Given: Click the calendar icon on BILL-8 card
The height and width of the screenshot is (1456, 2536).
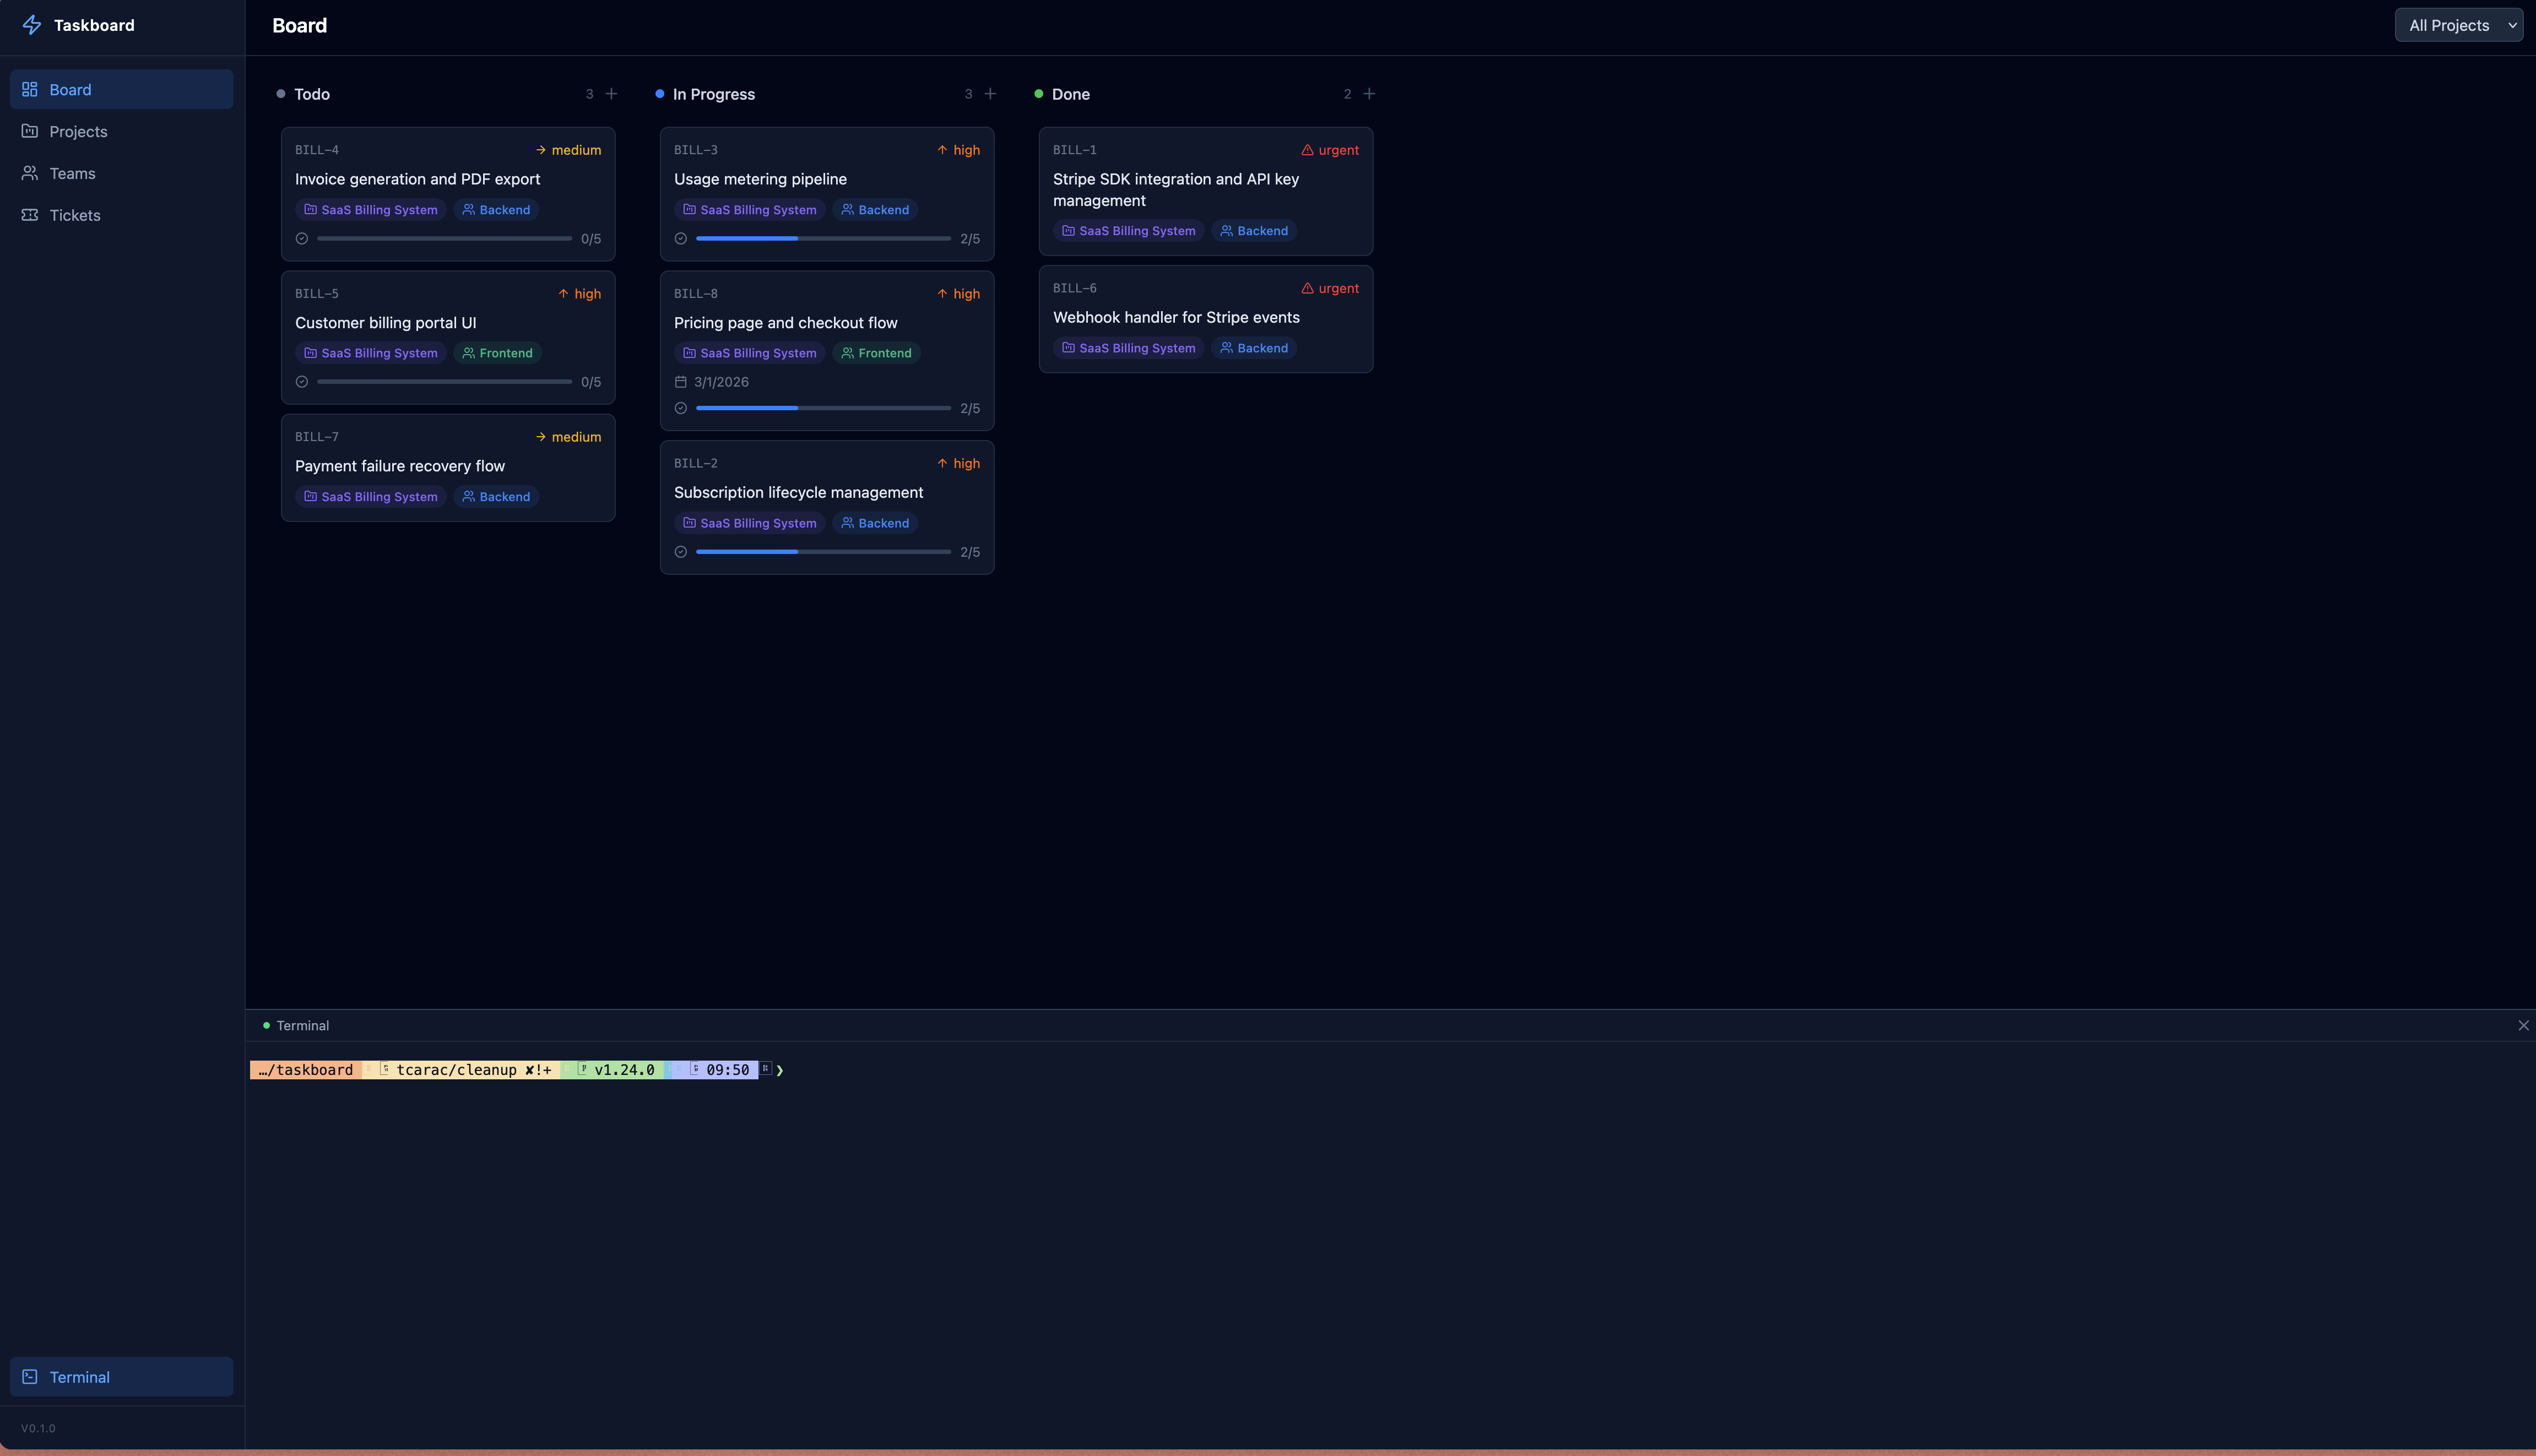Looking at the screenshot, I should pos(681,381).
